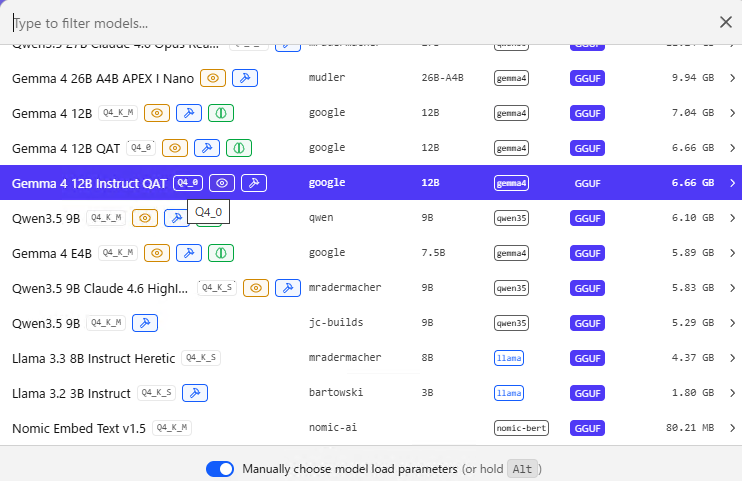This screenshot has height=481, width=742.
Task: Click the hammer icon beside Gemma 4 12B Q4_K_M
Action: point(189,113)
